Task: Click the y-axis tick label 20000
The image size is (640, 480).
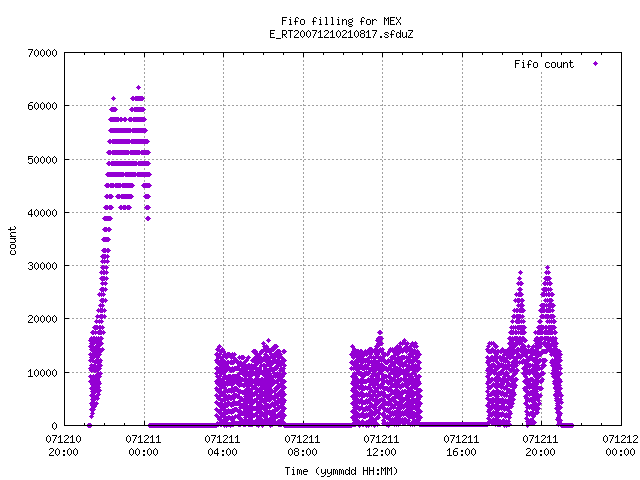Action: (42, 319)
